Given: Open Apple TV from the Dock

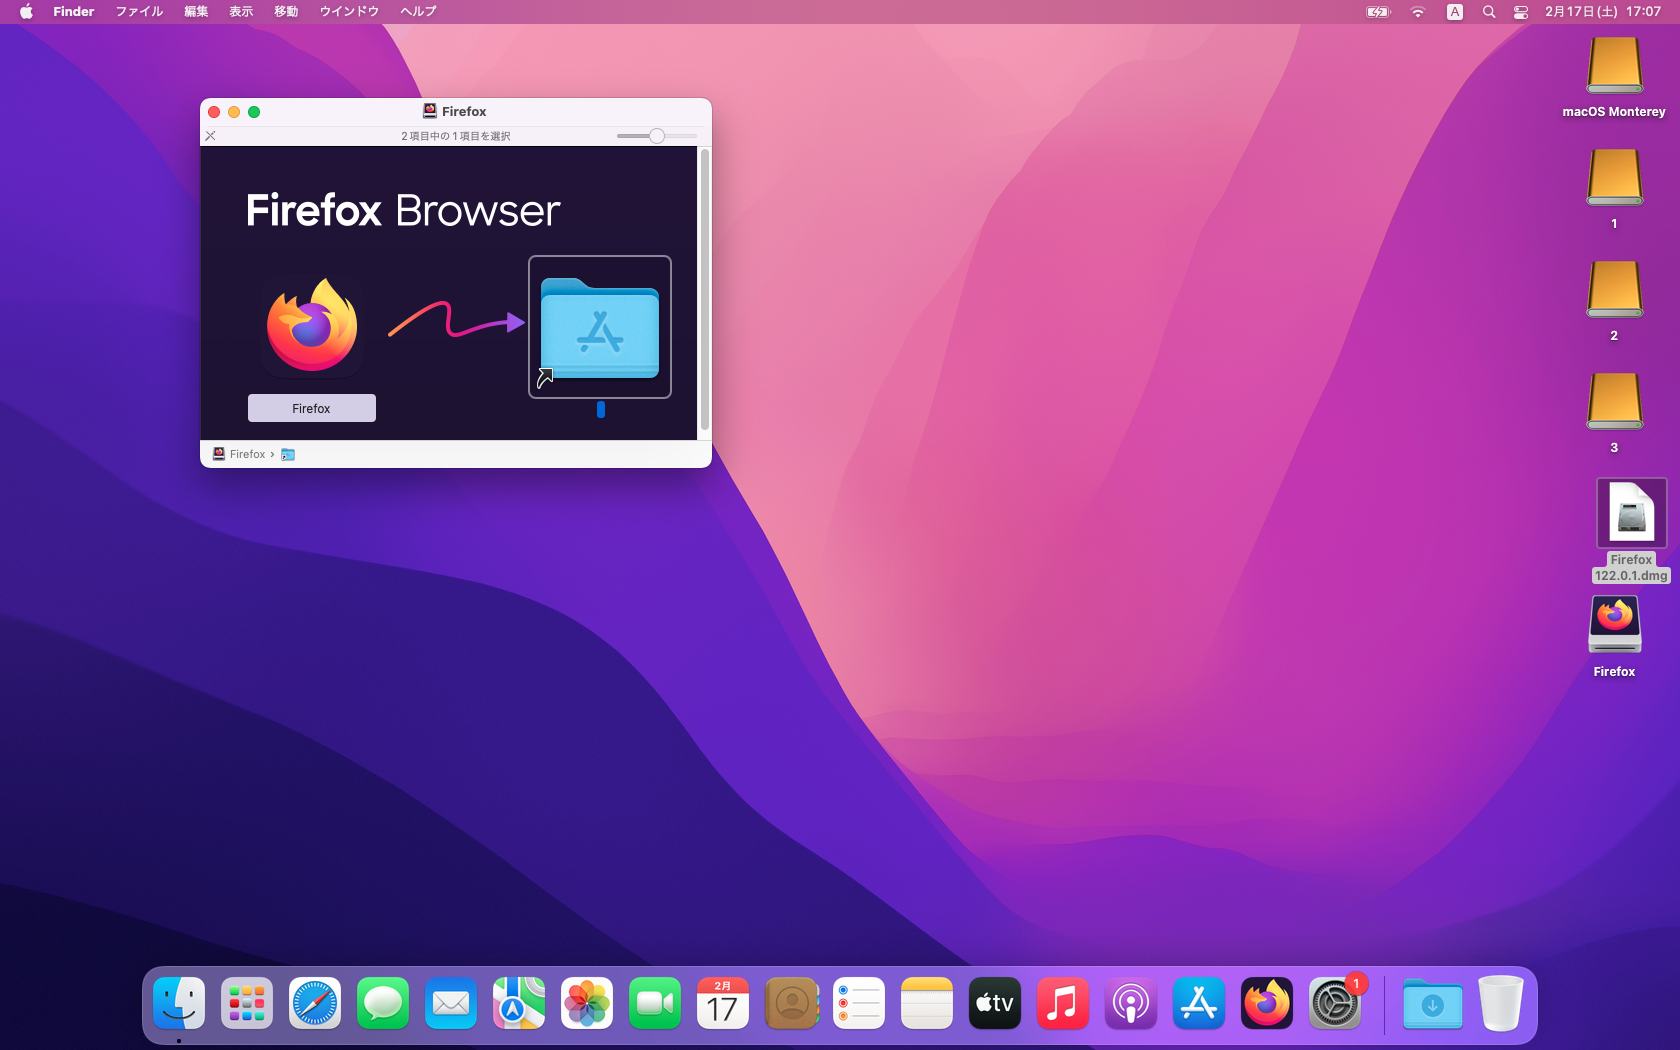Looking at the screenshot, I should click(995, 1003).
